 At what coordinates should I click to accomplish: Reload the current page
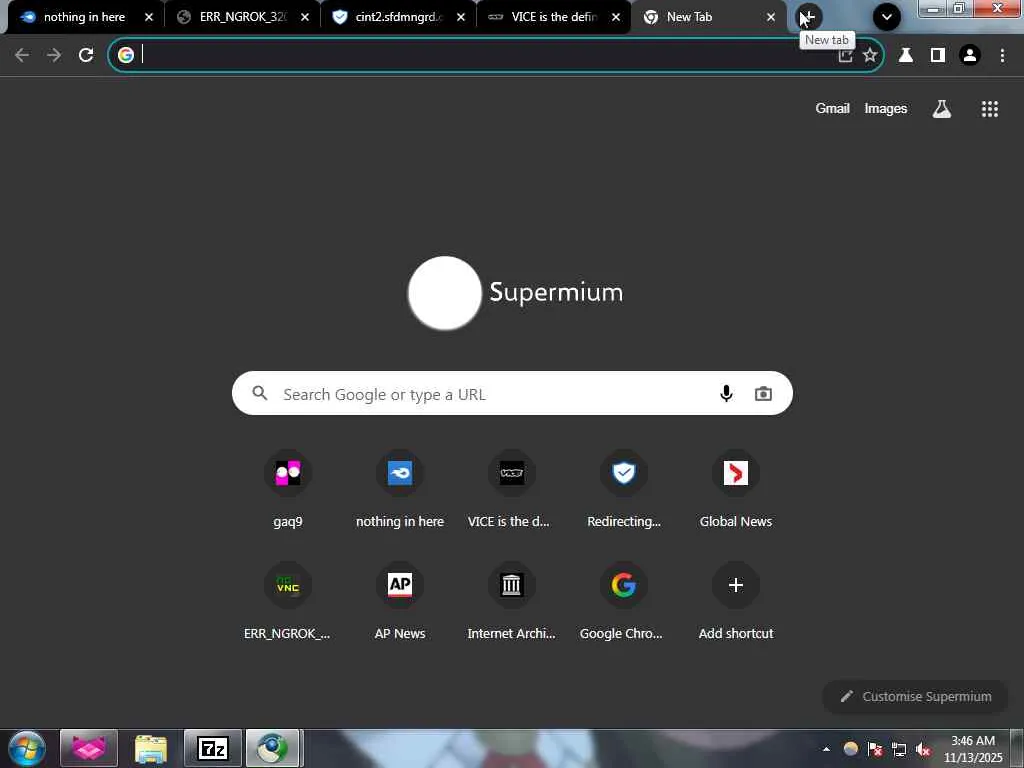(x=86, y=56)
